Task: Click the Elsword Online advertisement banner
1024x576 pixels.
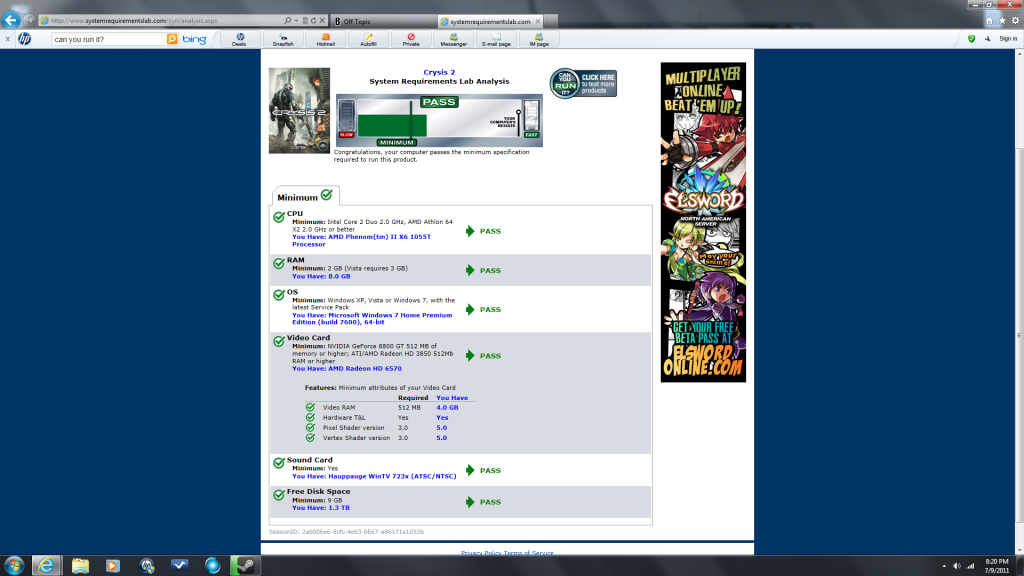Action: point(703,222)
